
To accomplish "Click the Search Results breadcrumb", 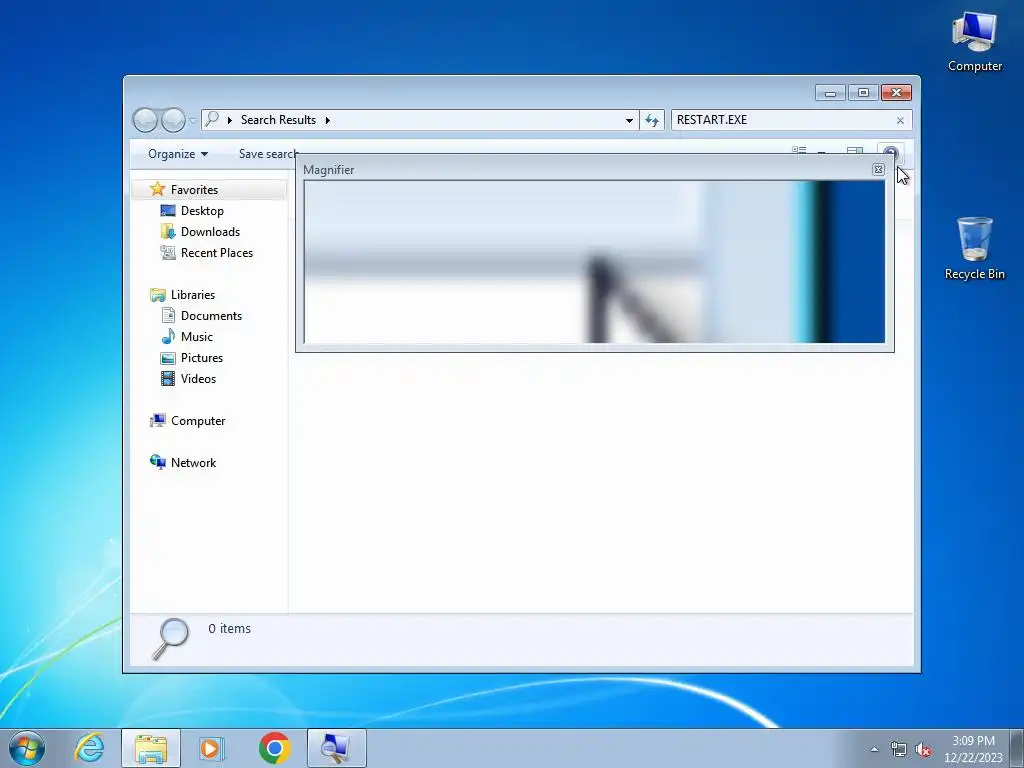I will pyautogui.click(x=278, y=120).
